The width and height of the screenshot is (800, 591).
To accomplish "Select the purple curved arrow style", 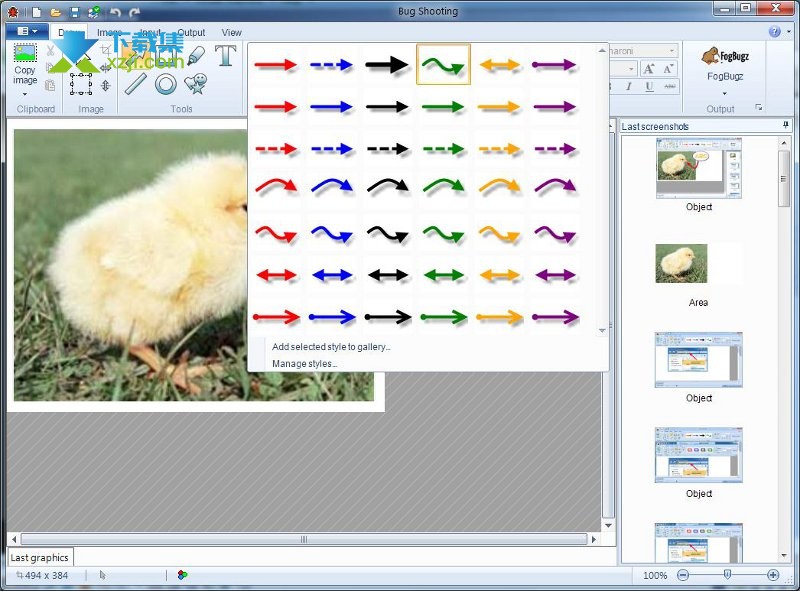I will pyautogui.click(x=555, y=186).
